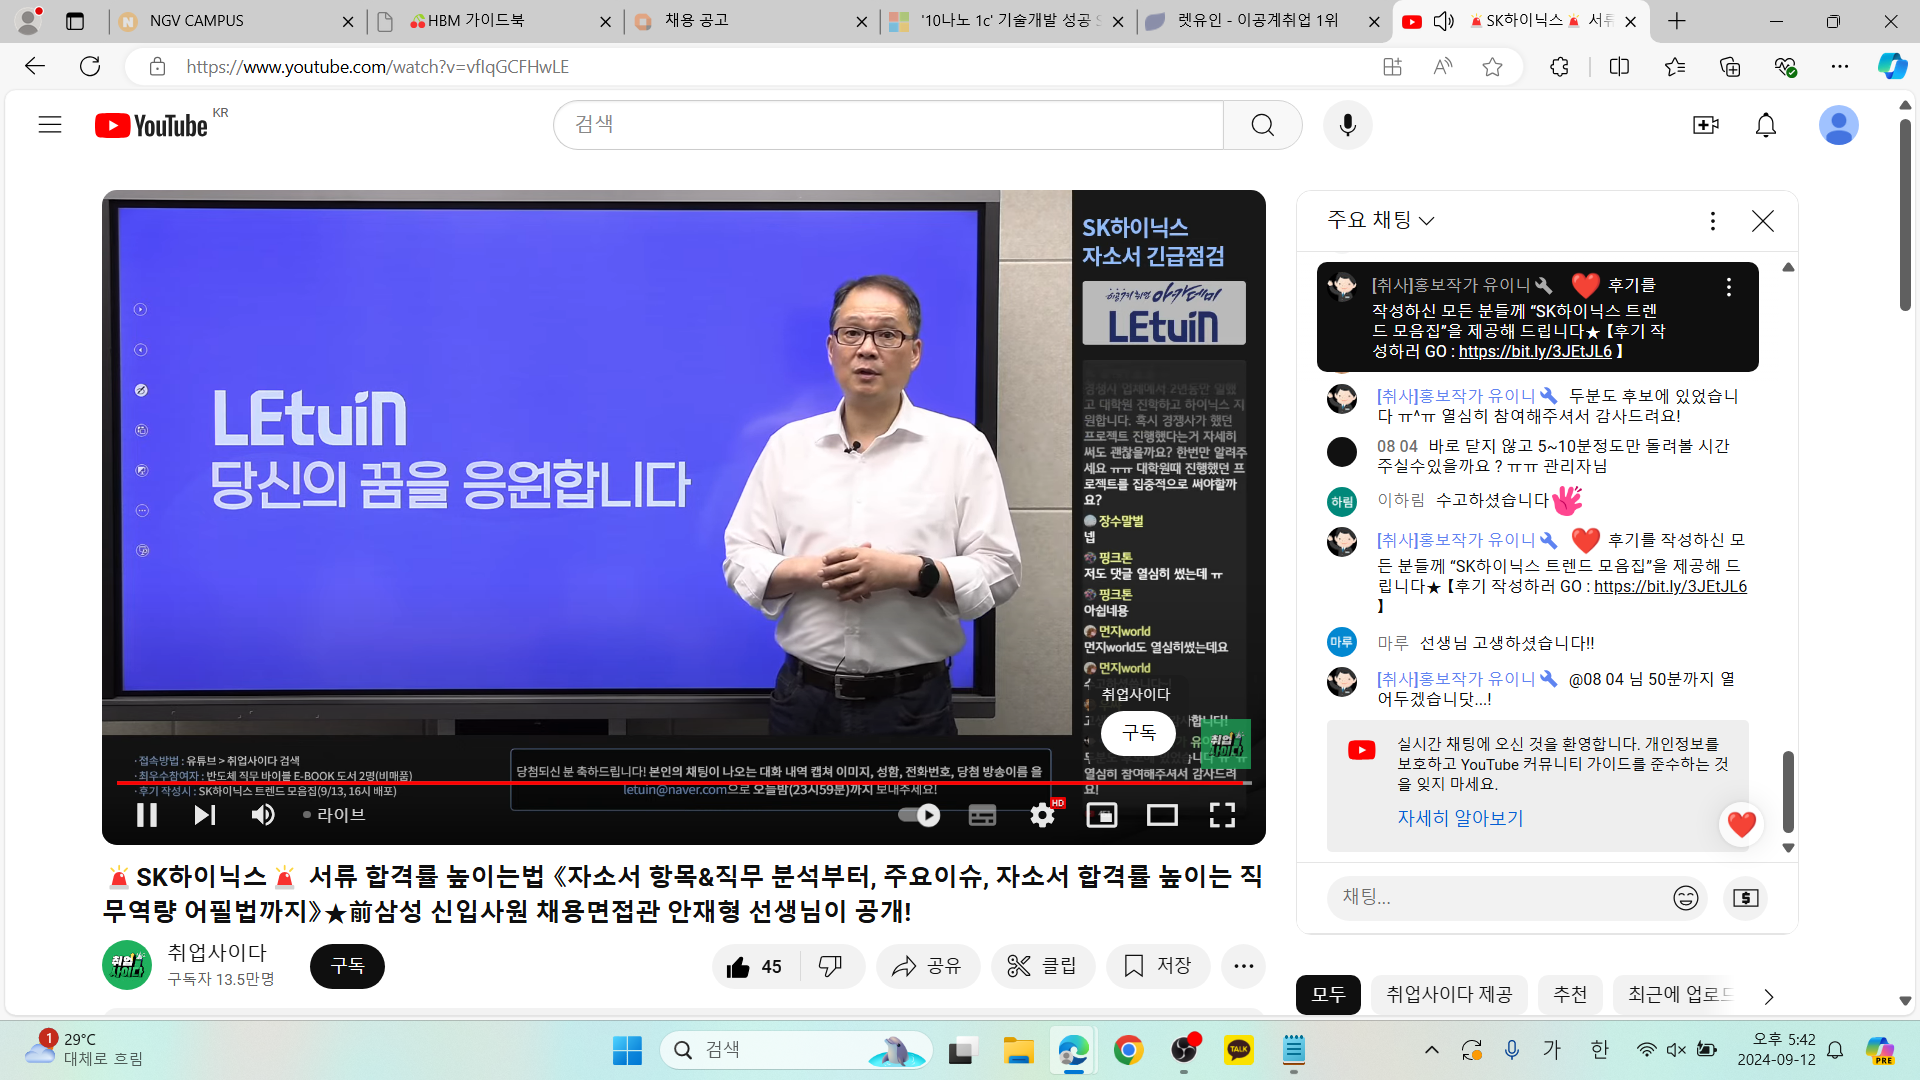Image resolution: width=1920 pixels, height=1080 pixels.
Task: Show hidden system tray icons
Action: (1432, 1050)
